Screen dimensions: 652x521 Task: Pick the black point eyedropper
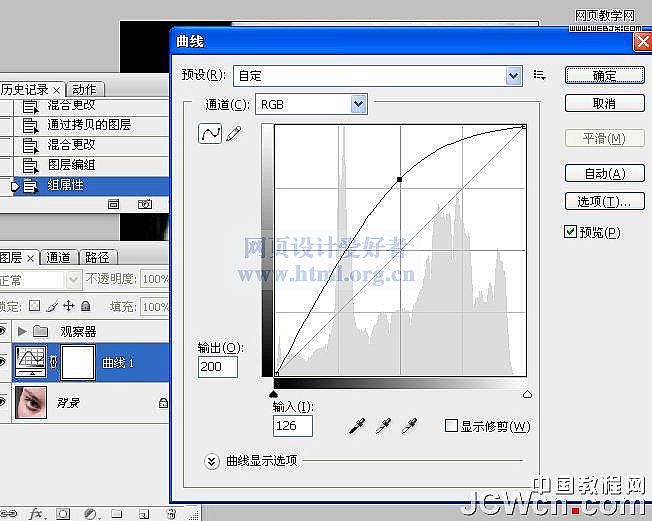point(357,426)
